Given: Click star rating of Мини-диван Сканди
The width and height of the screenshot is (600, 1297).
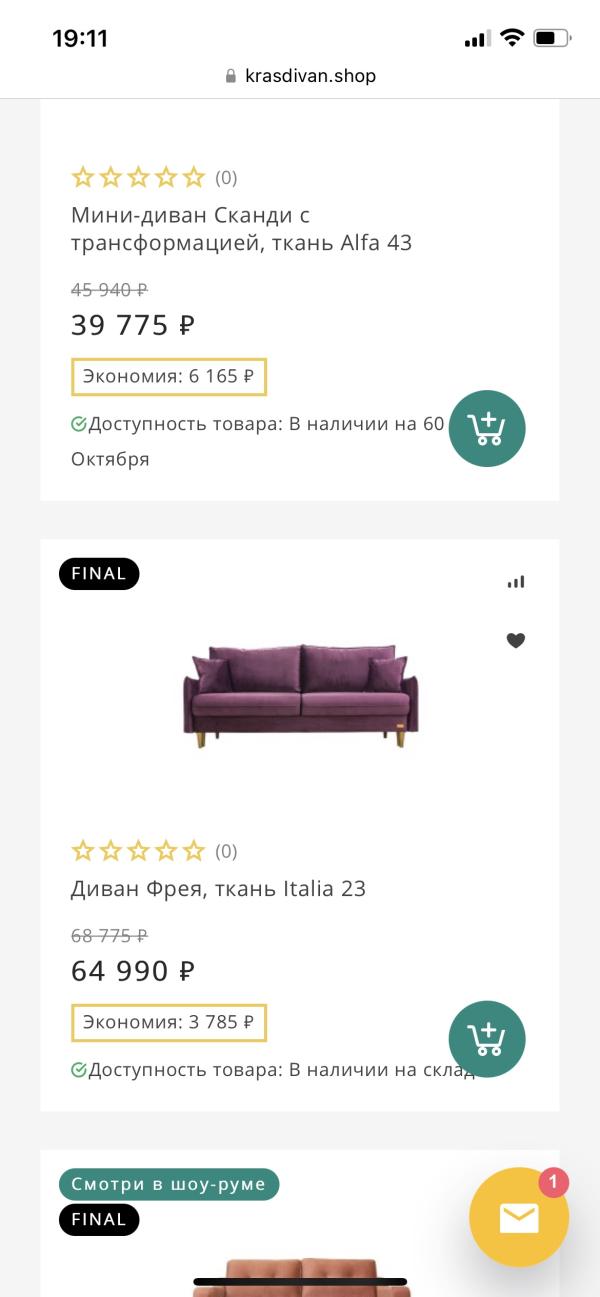Looking at the screenshot, I should (x=138, y=178).
